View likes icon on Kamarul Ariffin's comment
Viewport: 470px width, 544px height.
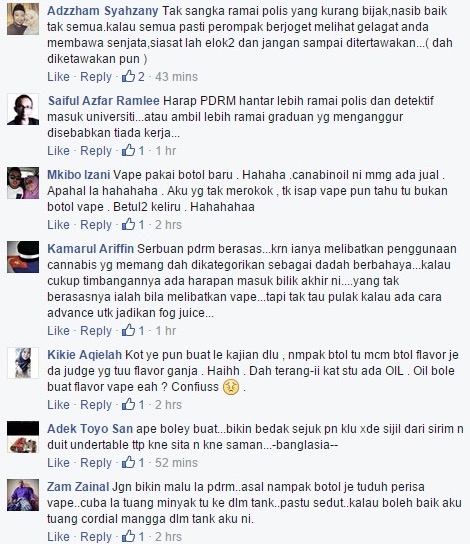[x=128, y=330]
